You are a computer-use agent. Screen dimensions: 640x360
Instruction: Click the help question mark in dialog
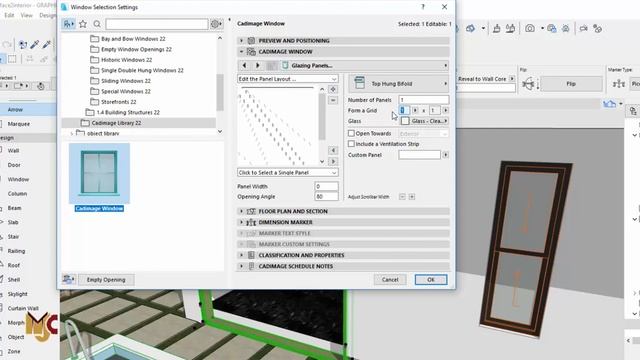[x=423, y=7]
